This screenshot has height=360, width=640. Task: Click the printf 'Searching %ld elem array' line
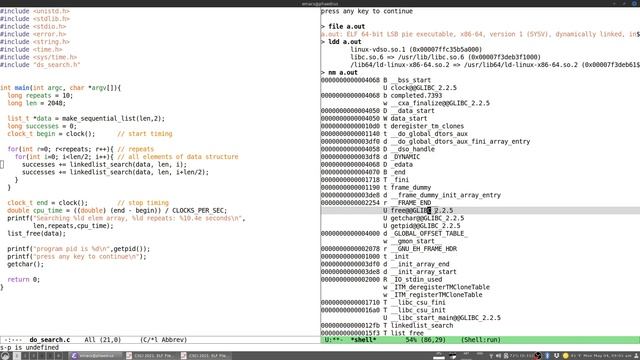127,218
